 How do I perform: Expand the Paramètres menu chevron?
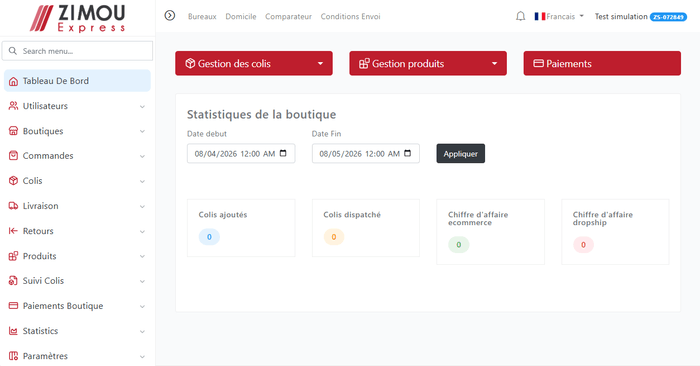[x=142, y=356]
